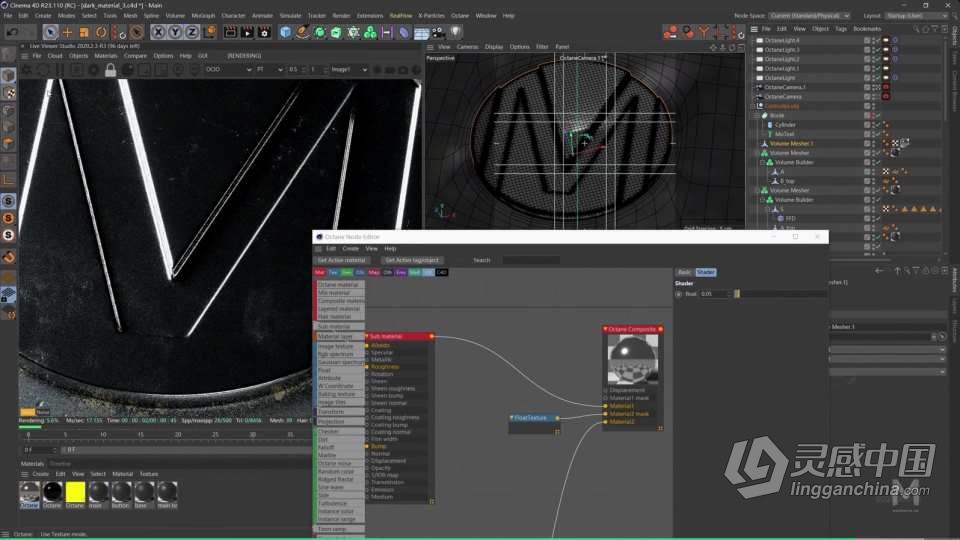The height and width of the screenshot is (540, 960).
Task: Select the yellow material swatch
Action: pyautogui.click(x=75, y=492)
